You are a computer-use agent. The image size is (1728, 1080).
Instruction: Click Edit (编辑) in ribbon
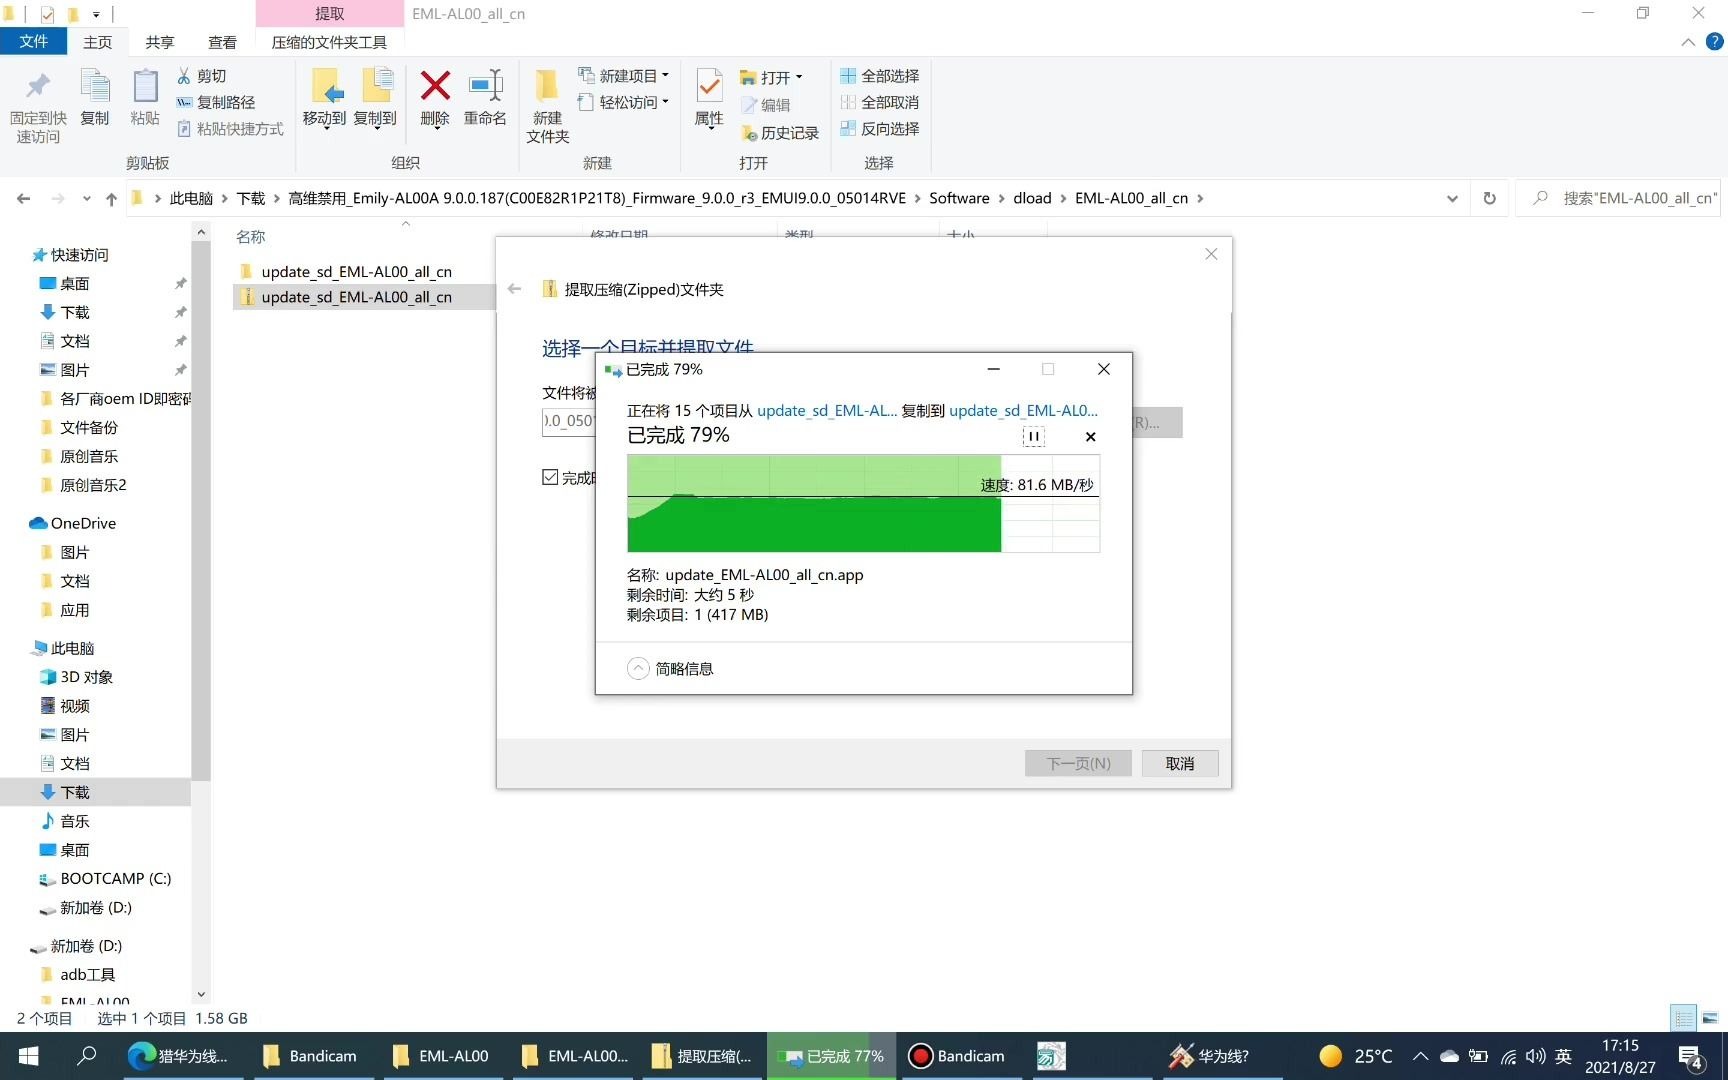[766, 105]
